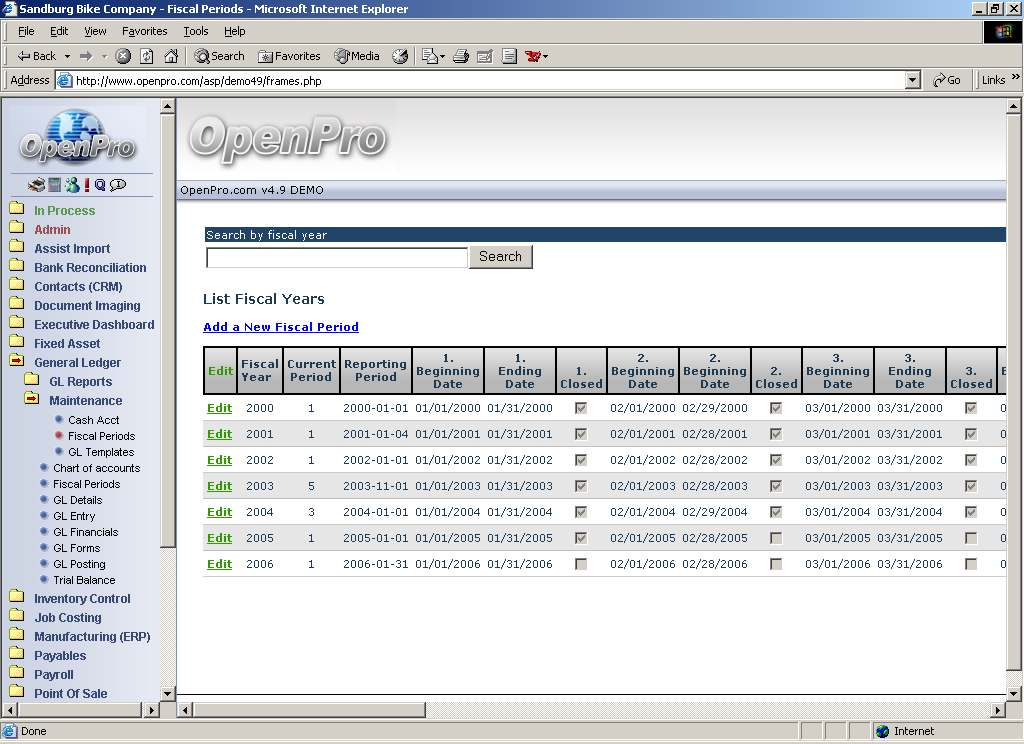Click the browser Stop button icon
1024x744 pixels.
click(x=123, y=56)
